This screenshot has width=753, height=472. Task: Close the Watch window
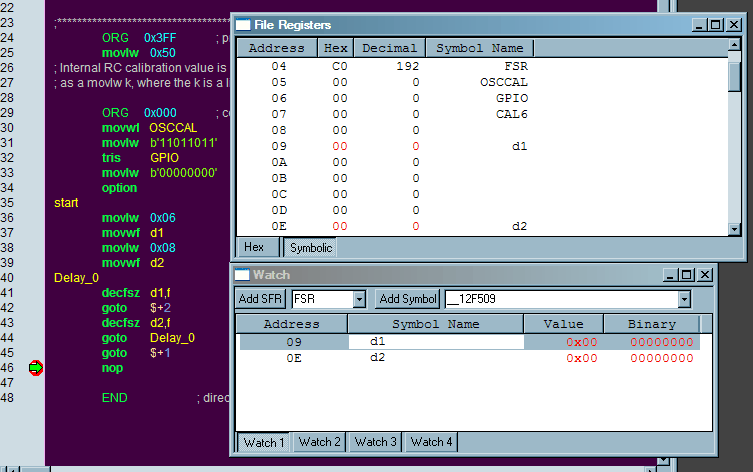pos(704,275)
